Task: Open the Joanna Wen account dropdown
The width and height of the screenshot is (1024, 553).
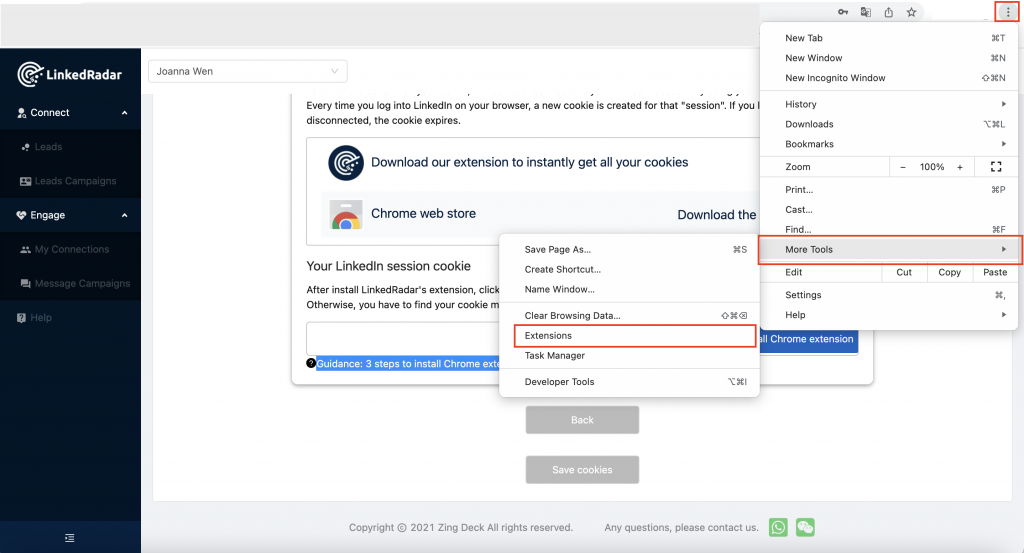Action: click(x=247, y=71)
